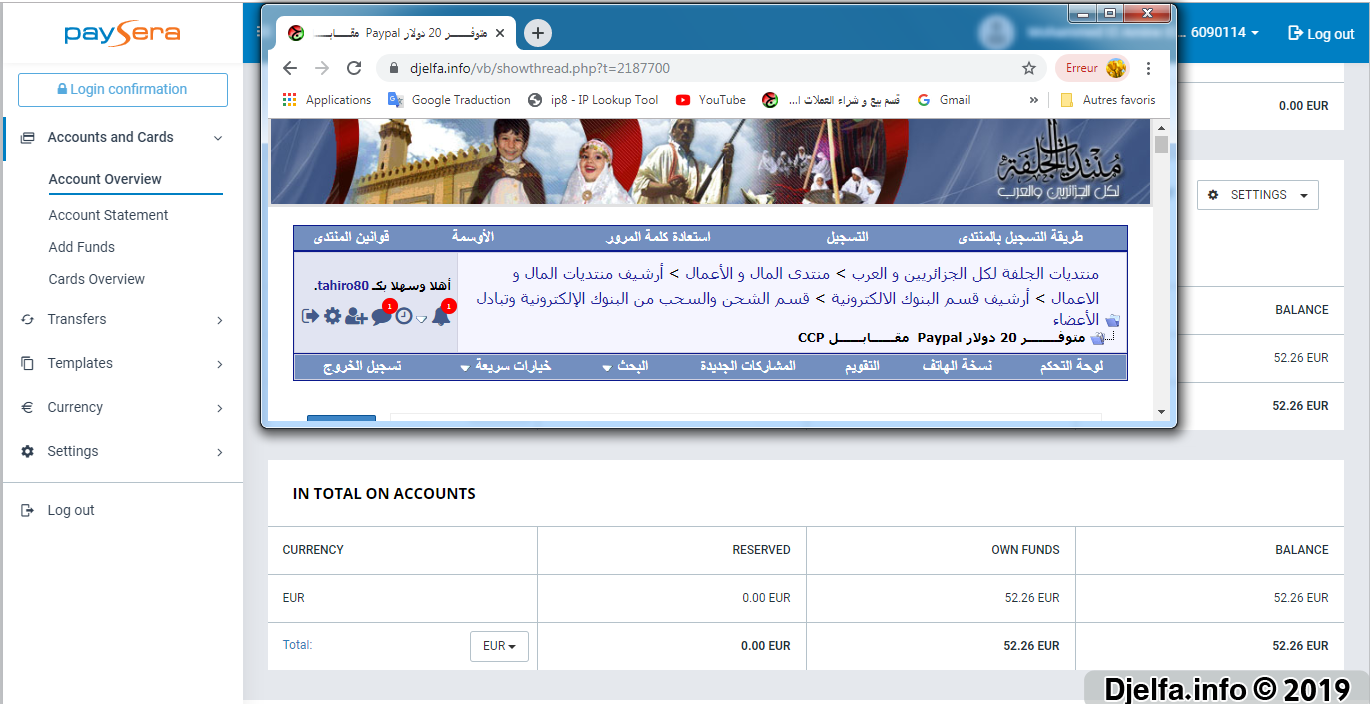Click the استعادة كلمة المرور forum link

(x=659, y=237)
